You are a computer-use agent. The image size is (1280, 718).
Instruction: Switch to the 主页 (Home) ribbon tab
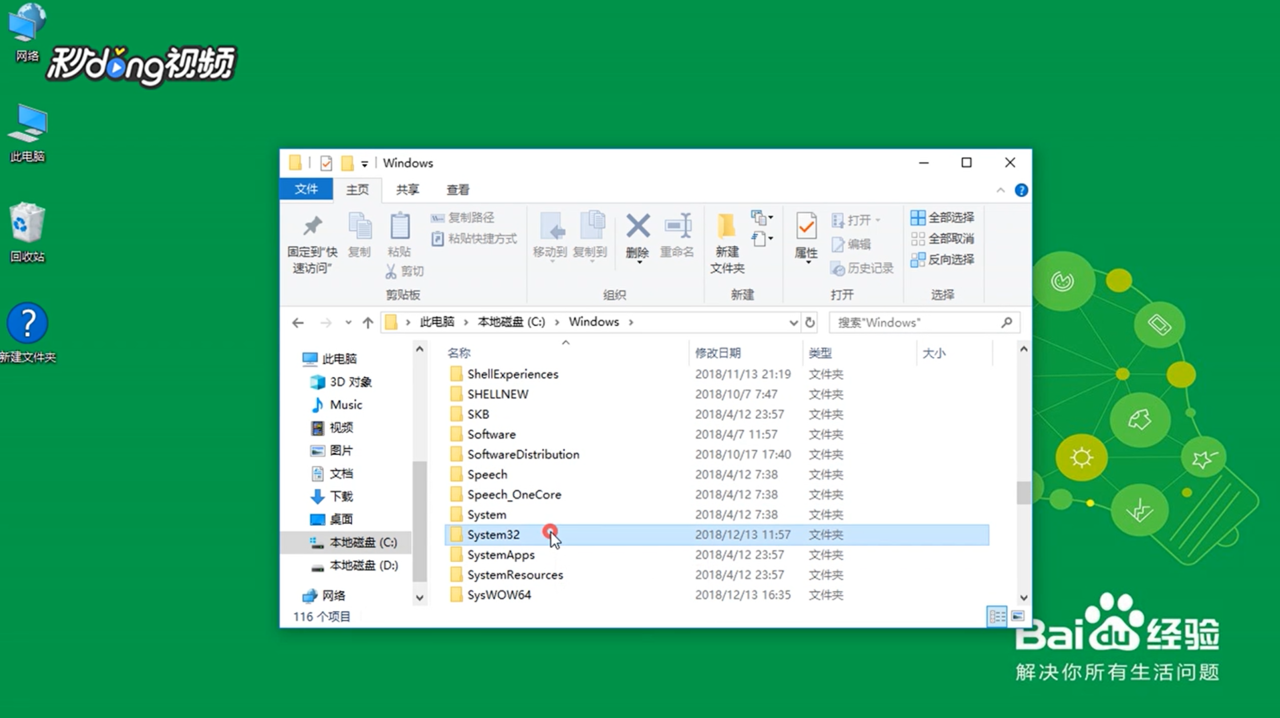[357, 189]
